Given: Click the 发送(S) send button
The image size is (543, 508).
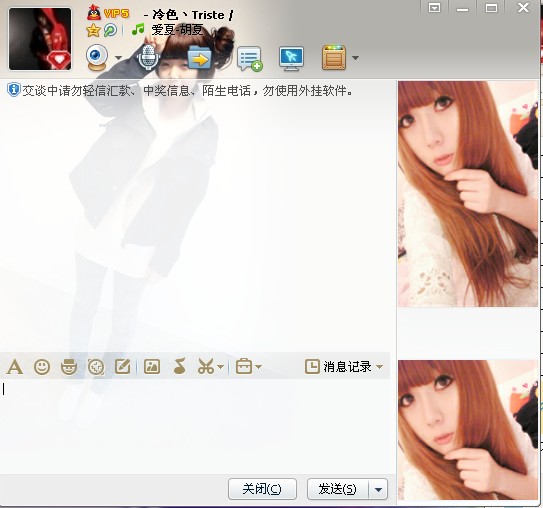Looking at the screenshot, I should 338,489.
